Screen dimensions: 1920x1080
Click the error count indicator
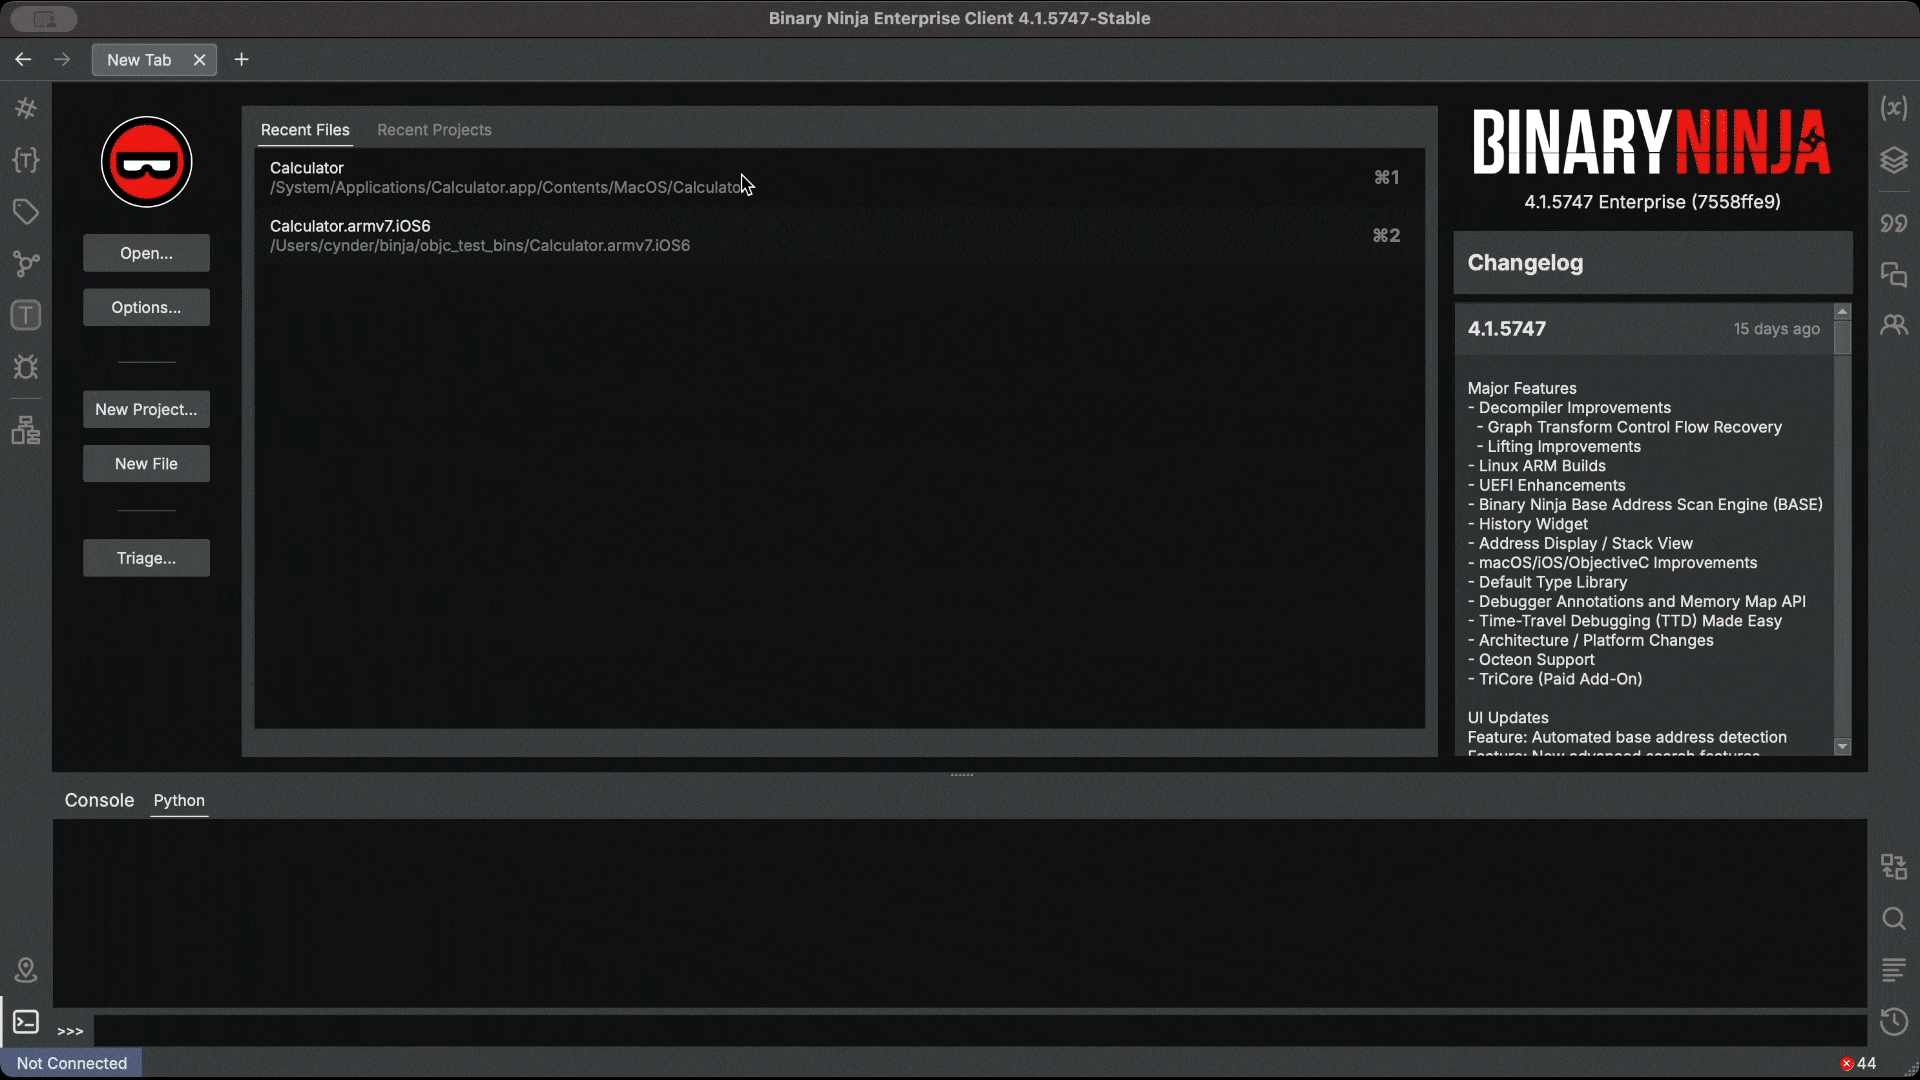pos(1858,1063)
